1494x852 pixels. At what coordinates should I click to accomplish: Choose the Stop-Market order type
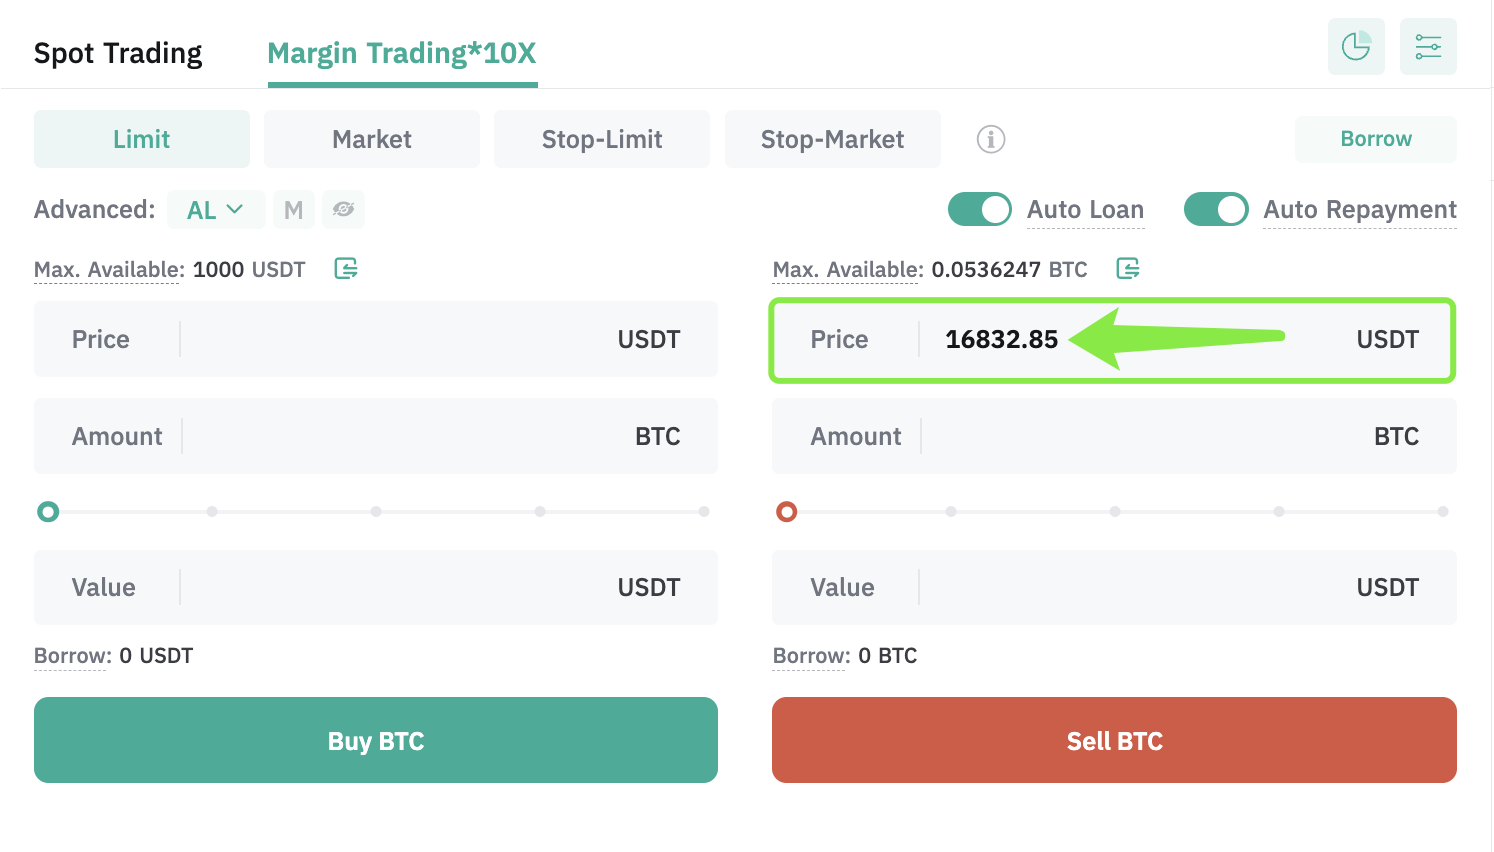[x=833, y=139]
